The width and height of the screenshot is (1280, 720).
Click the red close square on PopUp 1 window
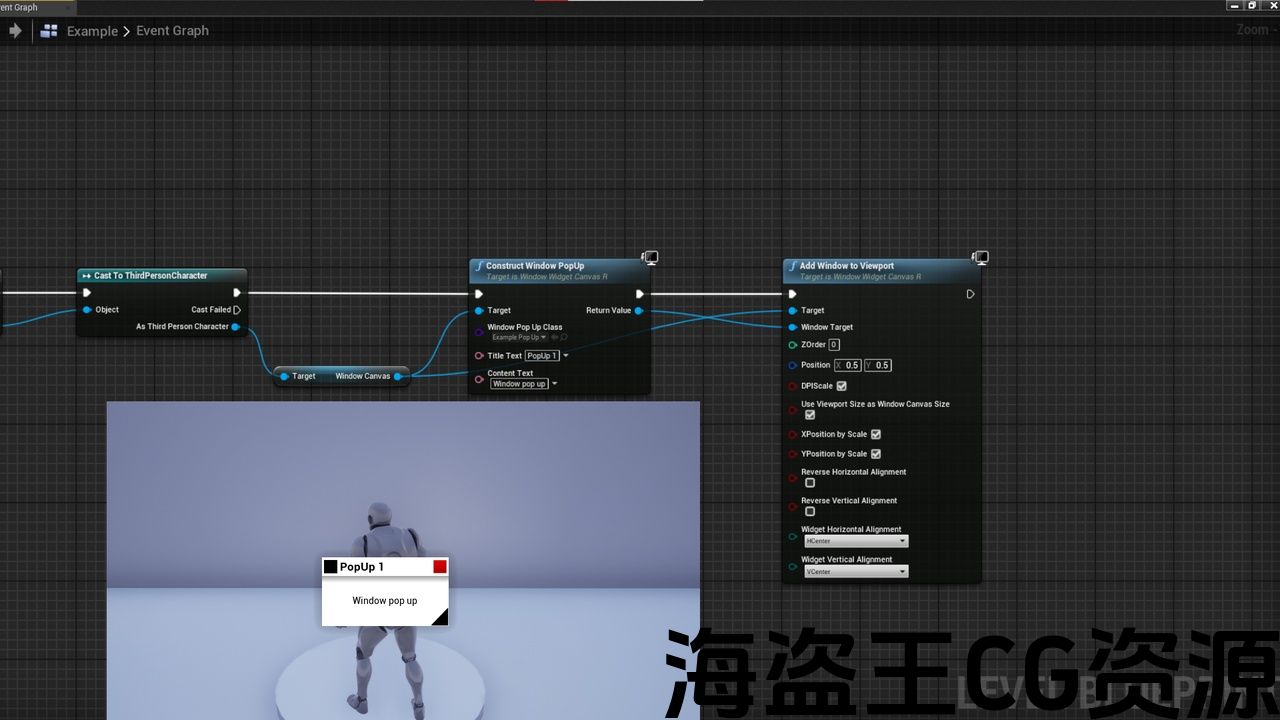(440, 567)
